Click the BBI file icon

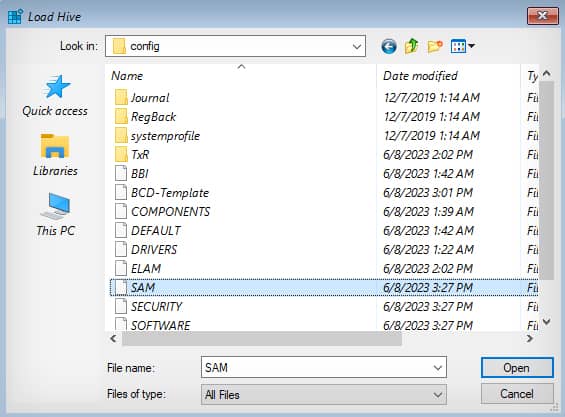tap(121, 174)
